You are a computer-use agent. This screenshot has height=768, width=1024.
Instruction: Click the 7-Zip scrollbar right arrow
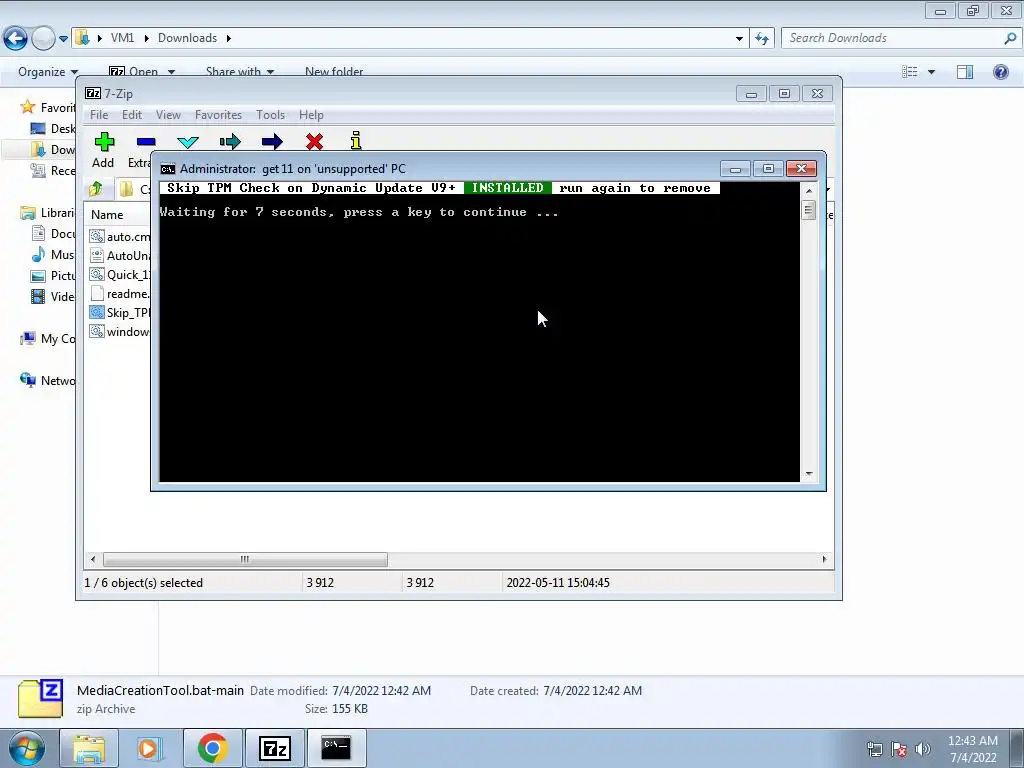coord(824,560)
